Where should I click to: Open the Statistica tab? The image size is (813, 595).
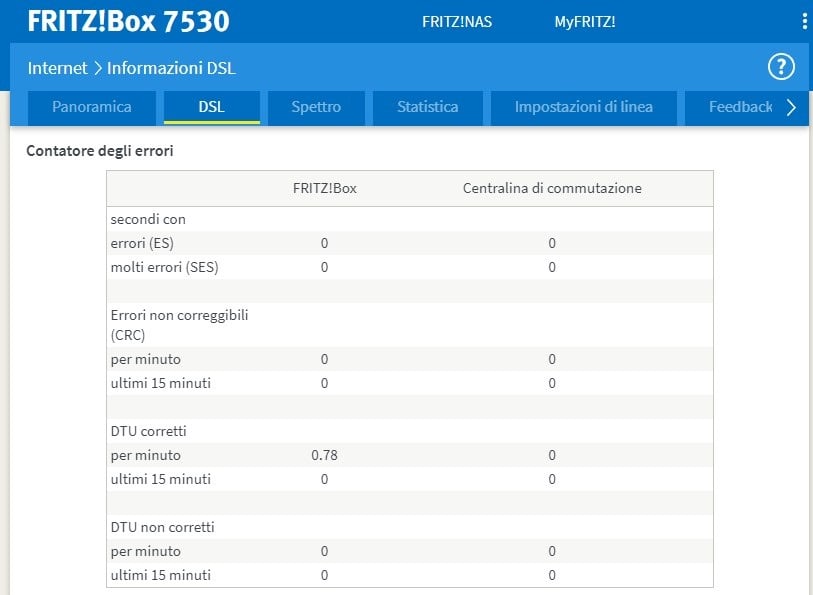[x=428, y=107]
